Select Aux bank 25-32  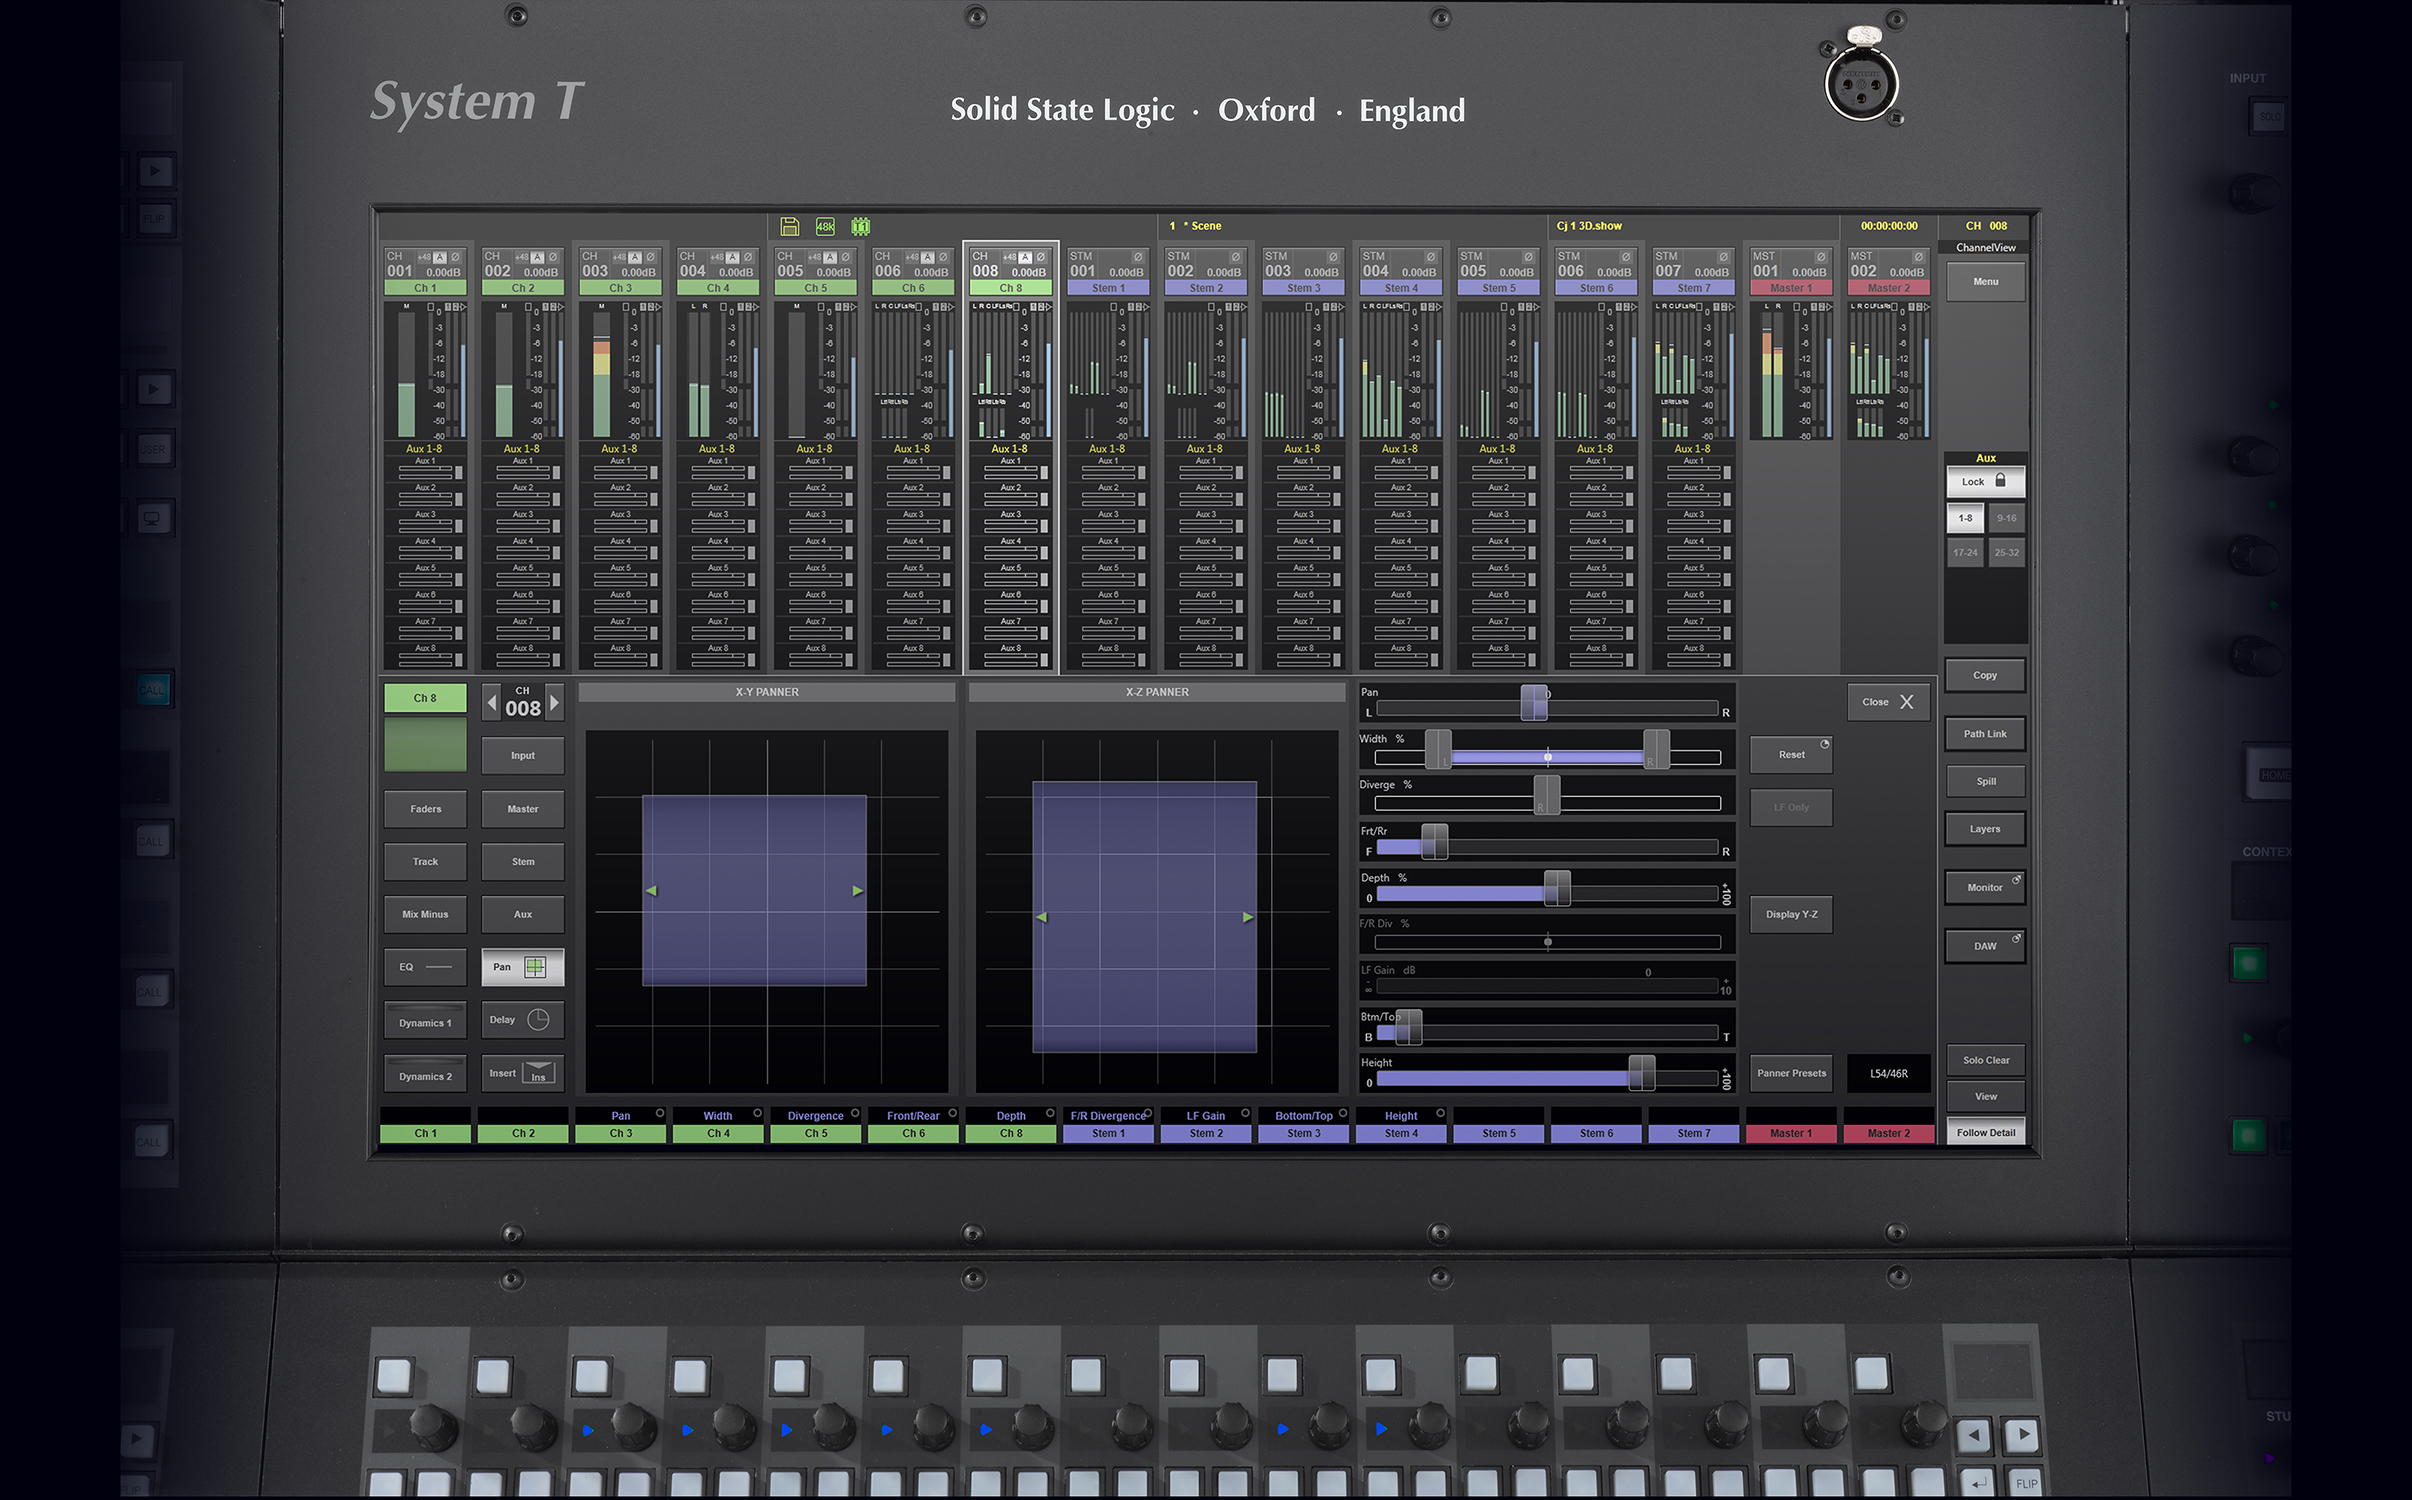[2006, 552]
